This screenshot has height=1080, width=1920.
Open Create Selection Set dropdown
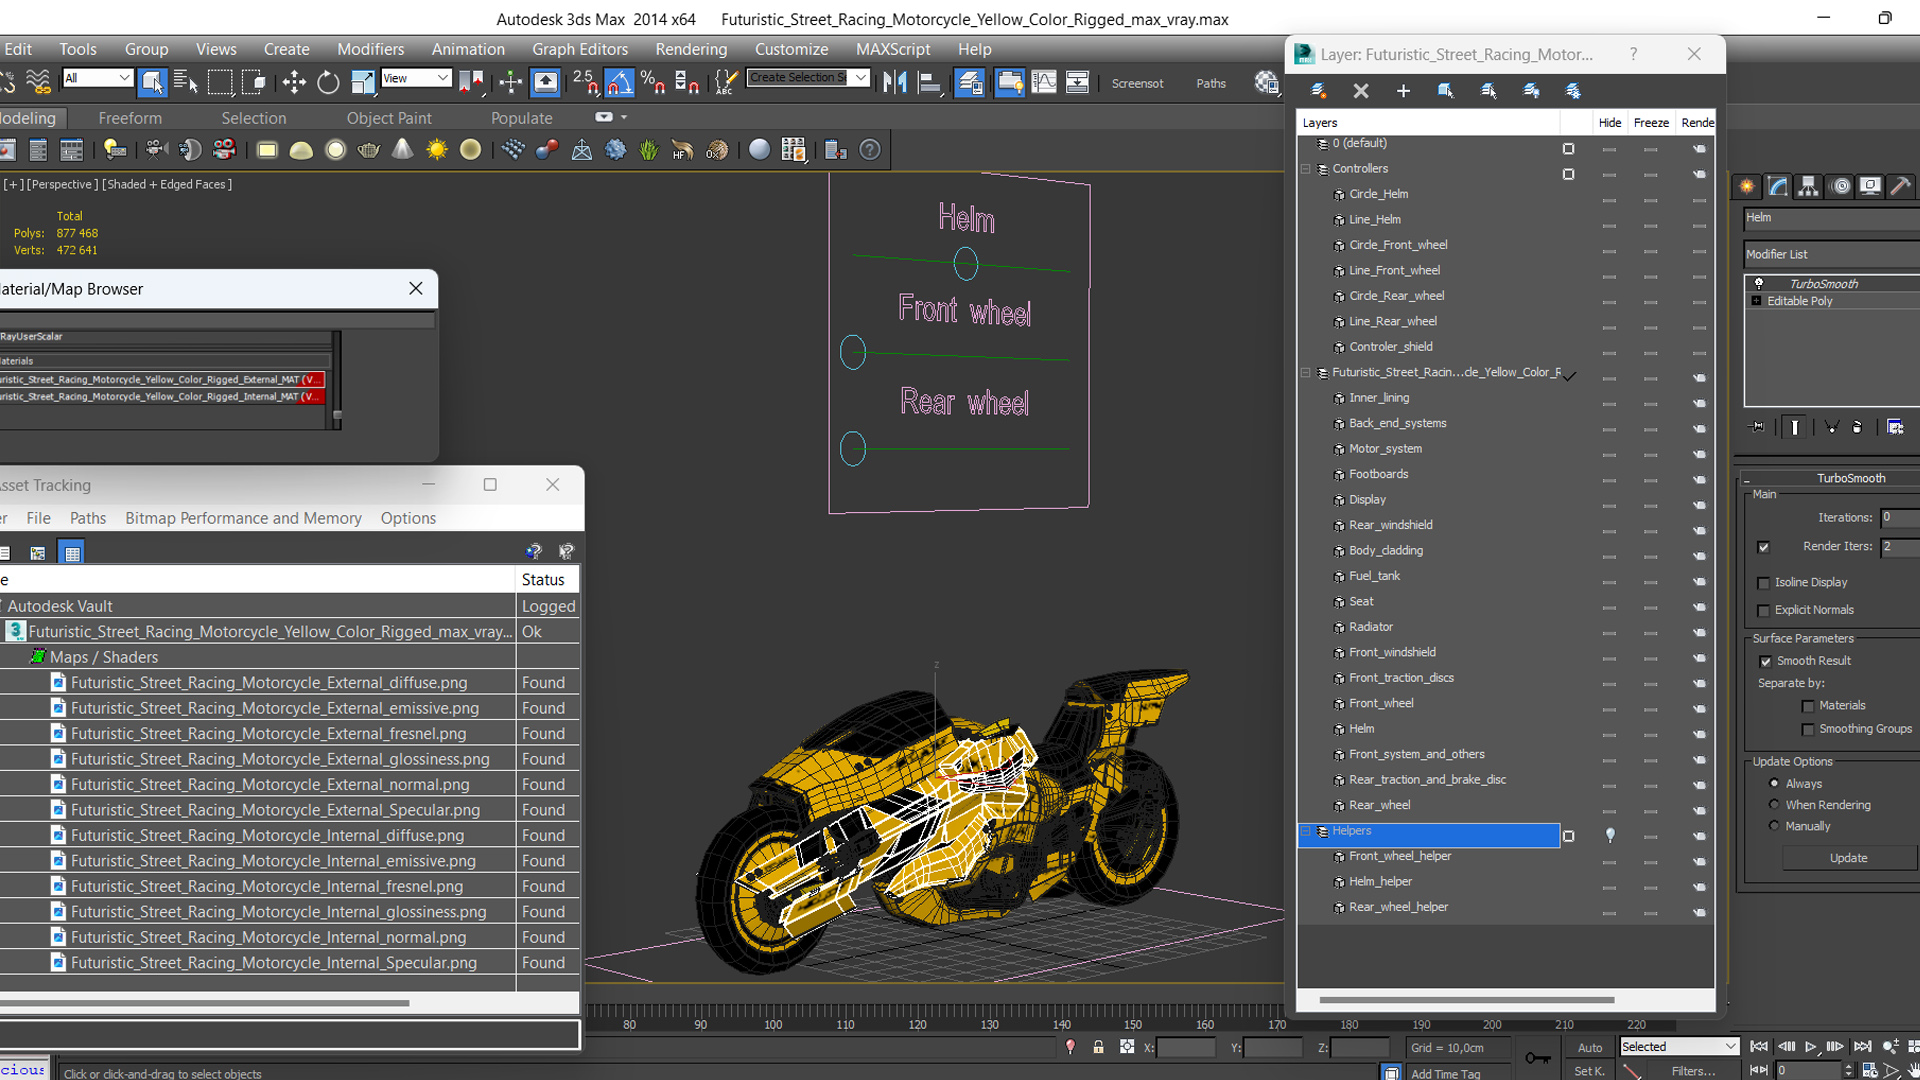pos(808,78)
